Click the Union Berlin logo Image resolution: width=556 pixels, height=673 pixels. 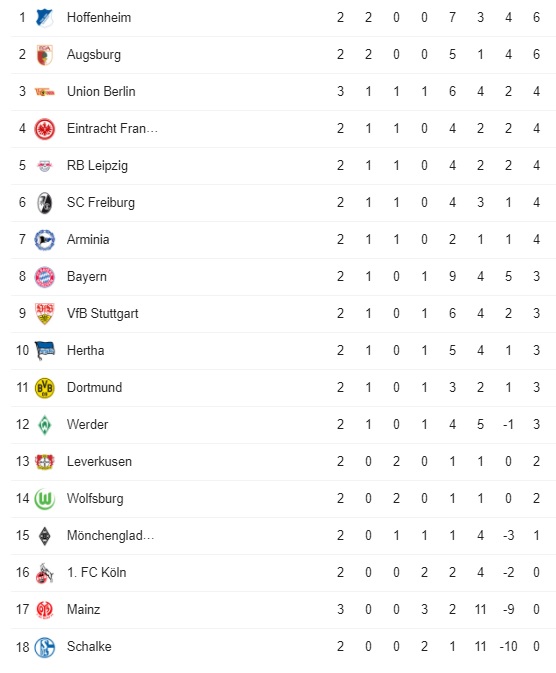pyautogui.click(x=44, y=92)
